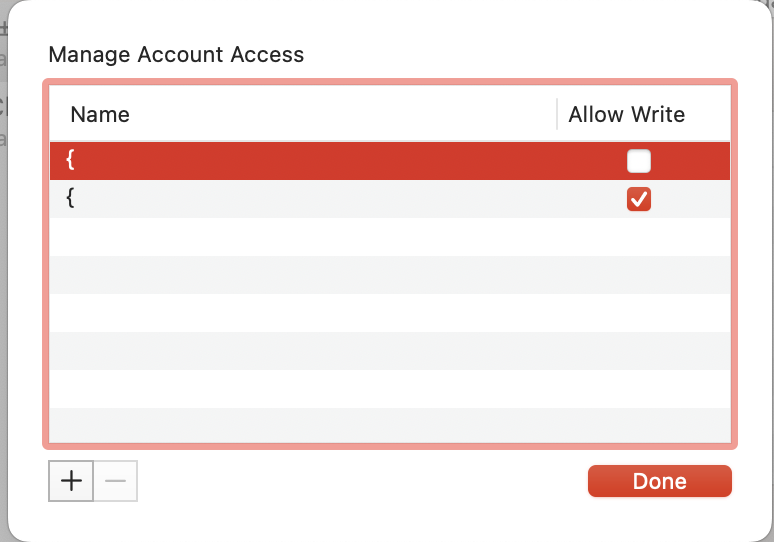774x542 pixels.
Task: Click the Manage Account Access dialog title
Action: (x=176, y=54)
